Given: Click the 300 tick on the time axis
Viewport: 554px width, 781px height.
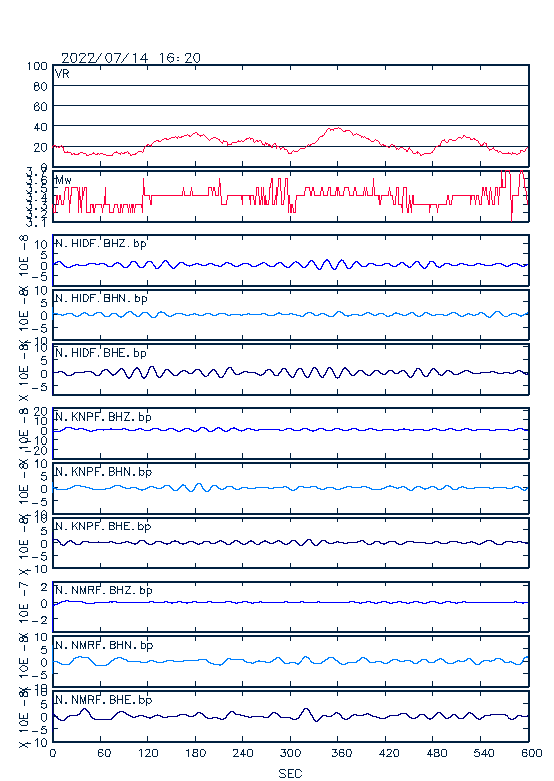Looking at the screenshot, I should (x=290, y=753).
